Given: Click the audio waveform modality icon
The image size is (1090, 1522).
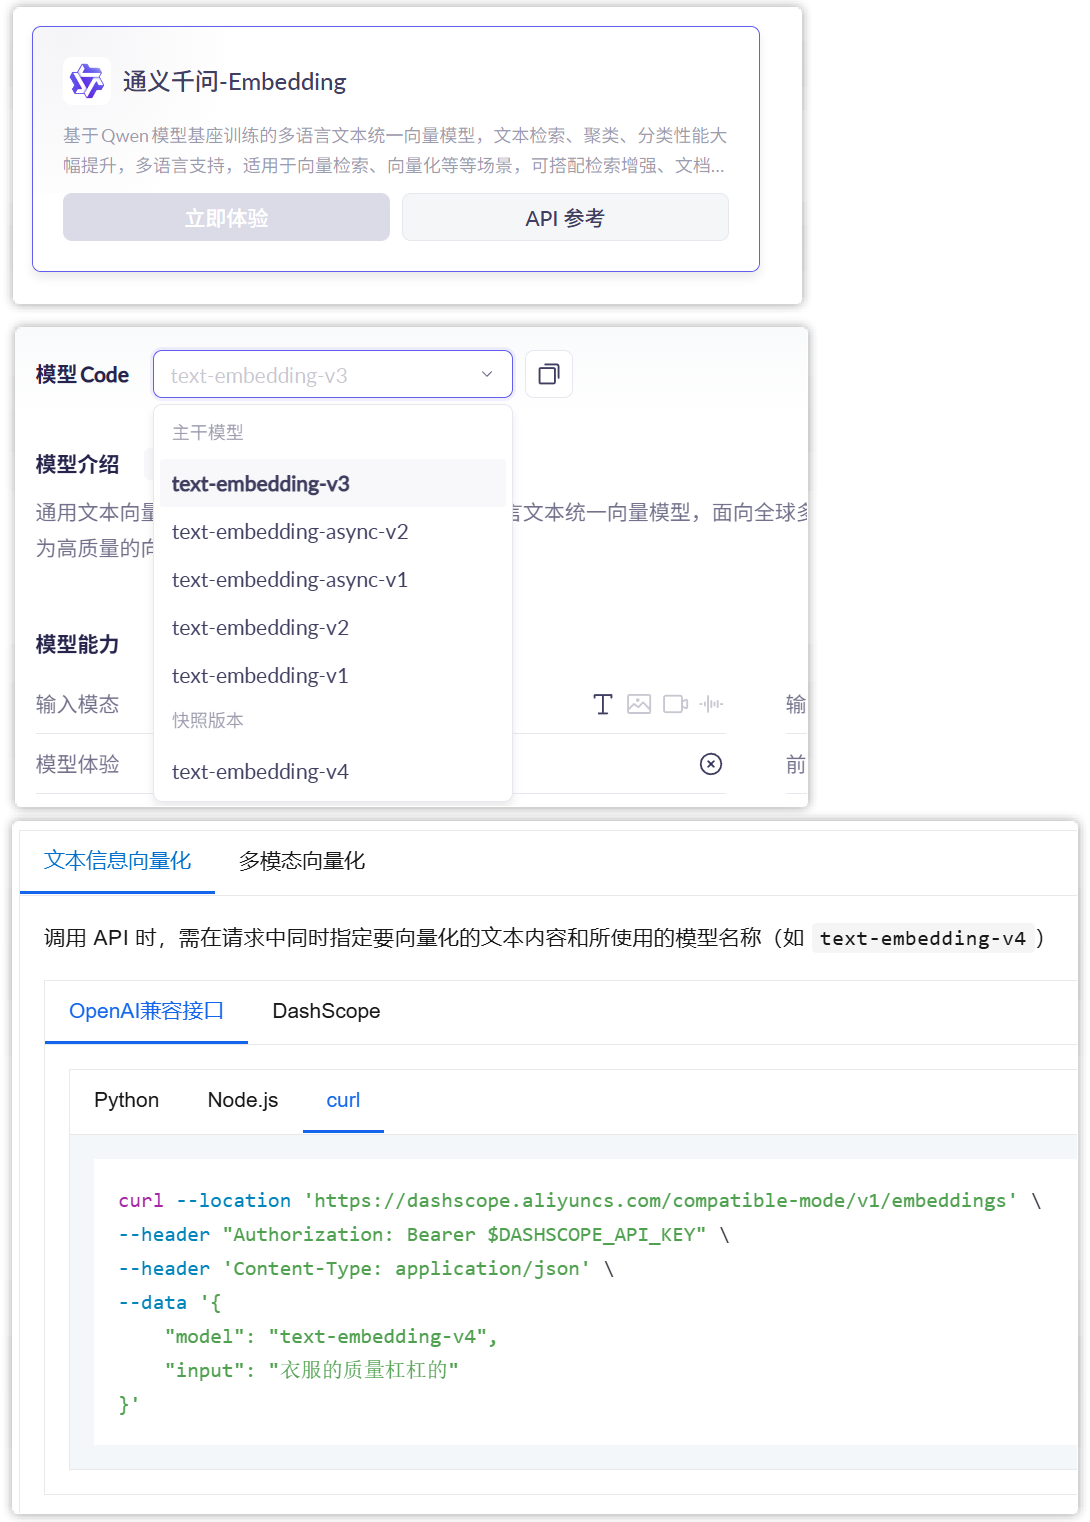Looking at the screenshot, I should [711, 704].
